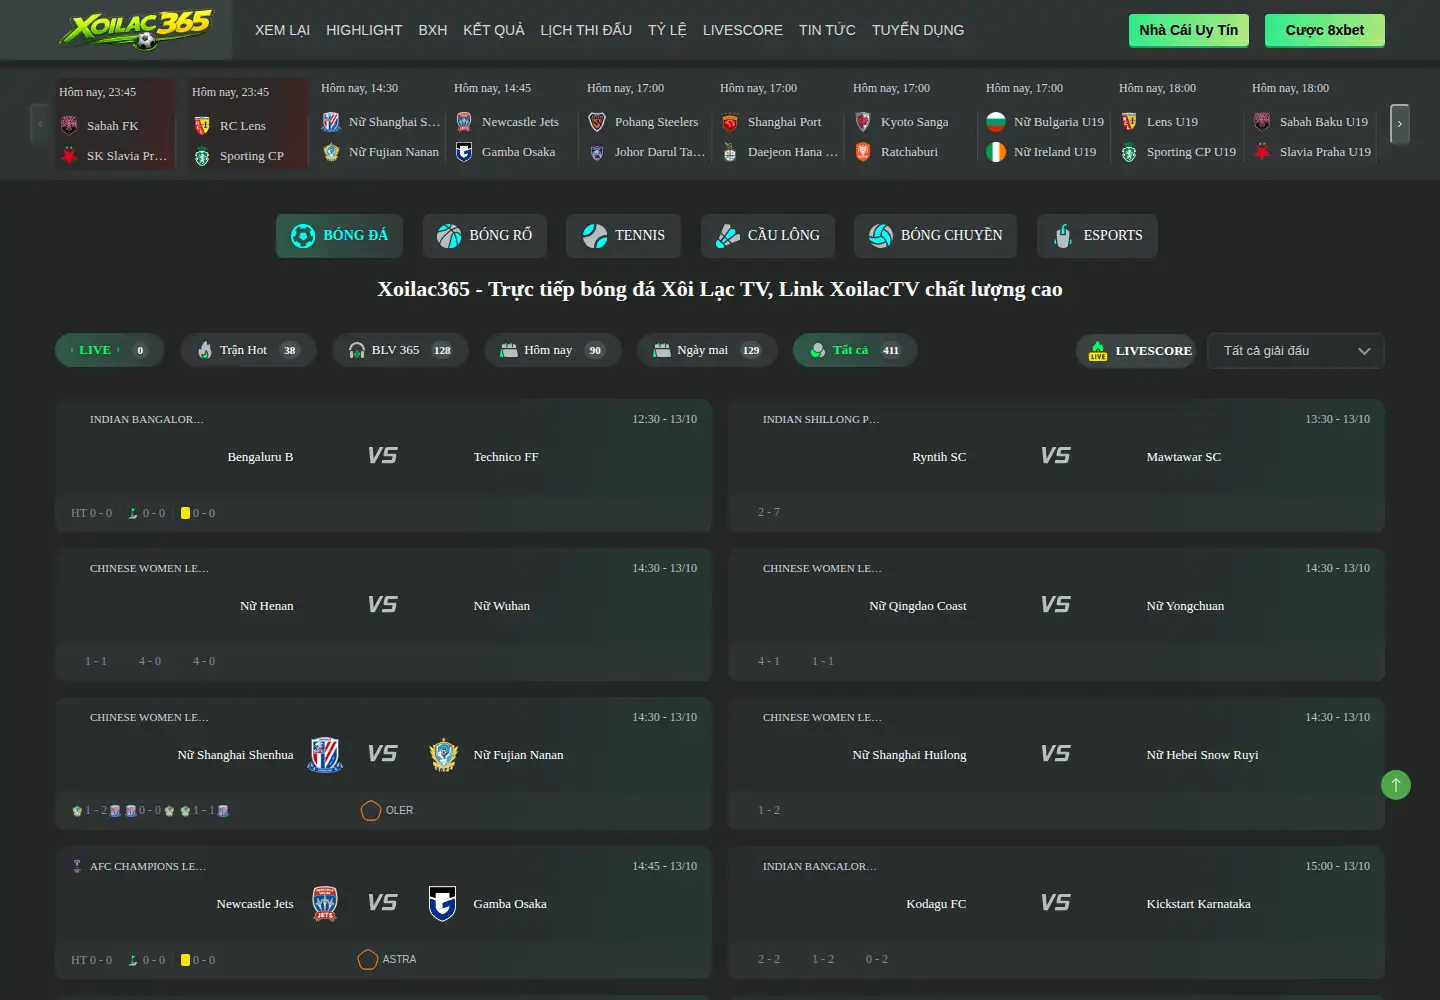Click the Bóng Đá soccer ball icon
This screenshot has width=1440, height=1000.
302,236
